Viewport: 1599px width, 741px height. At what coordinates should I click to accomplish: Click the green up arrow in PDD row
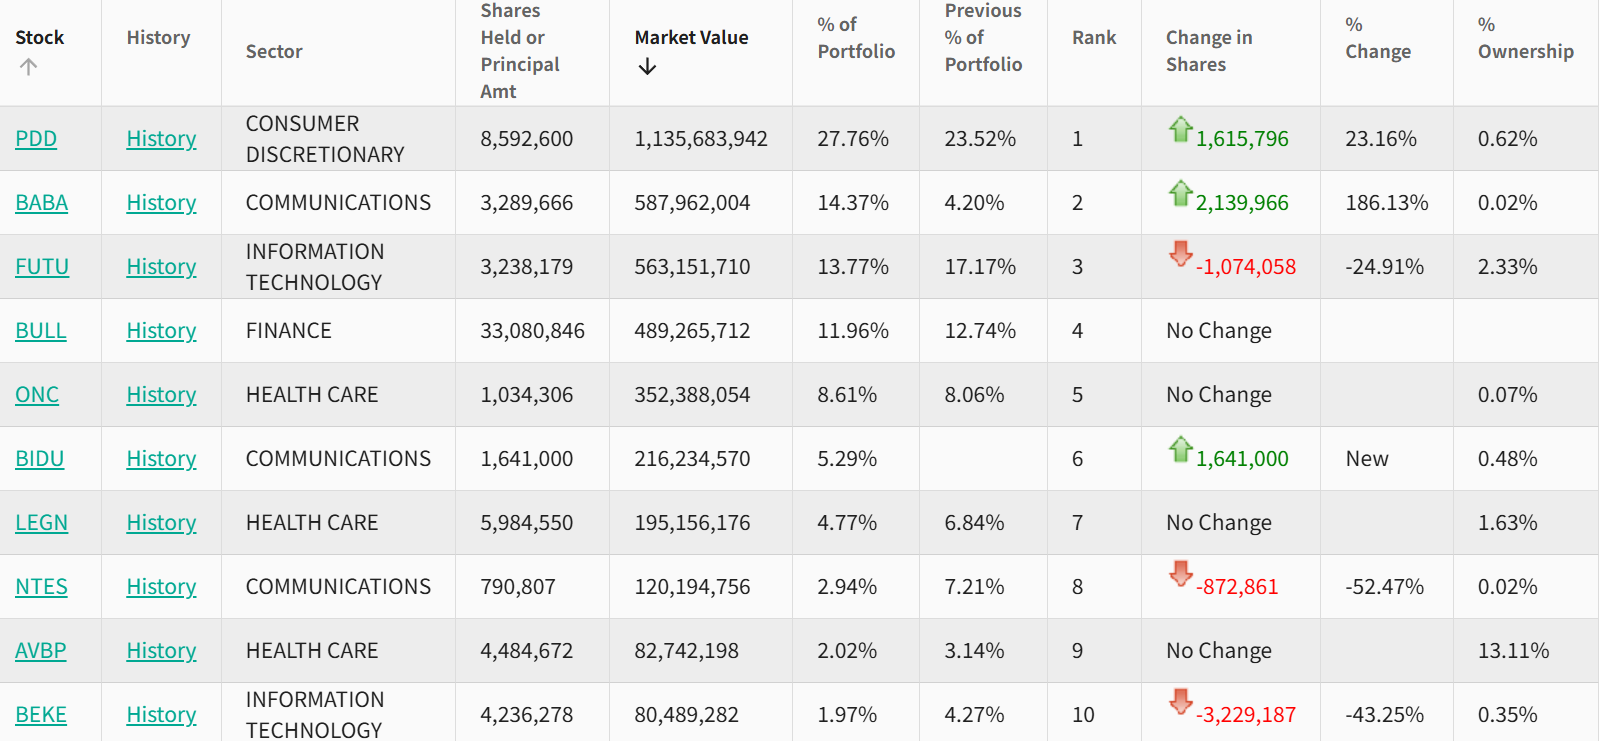pyautogui.click(x=1180, y=129)
